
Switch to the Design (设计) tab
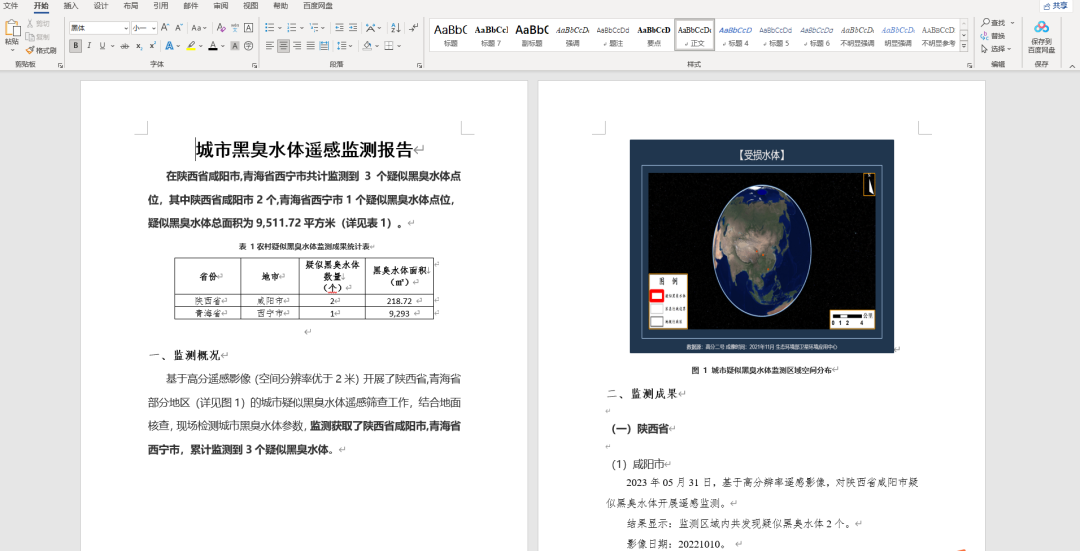101,6
